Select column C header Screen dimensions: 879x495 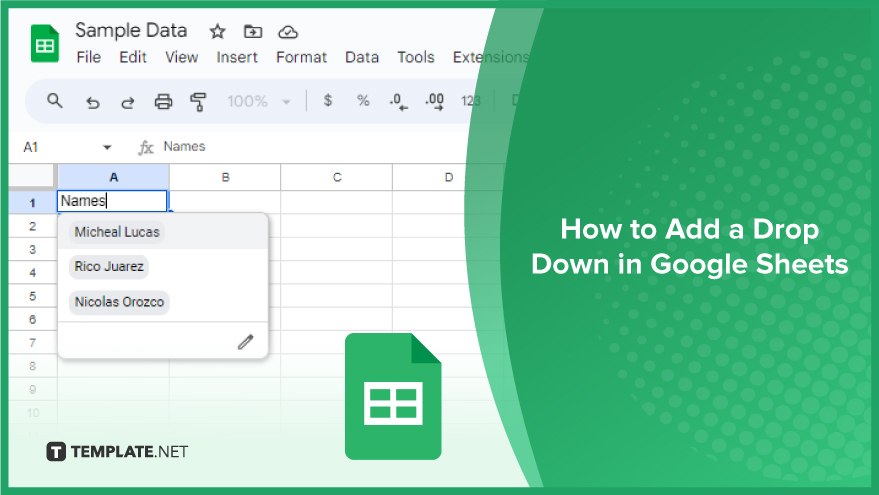pos(337,177)
